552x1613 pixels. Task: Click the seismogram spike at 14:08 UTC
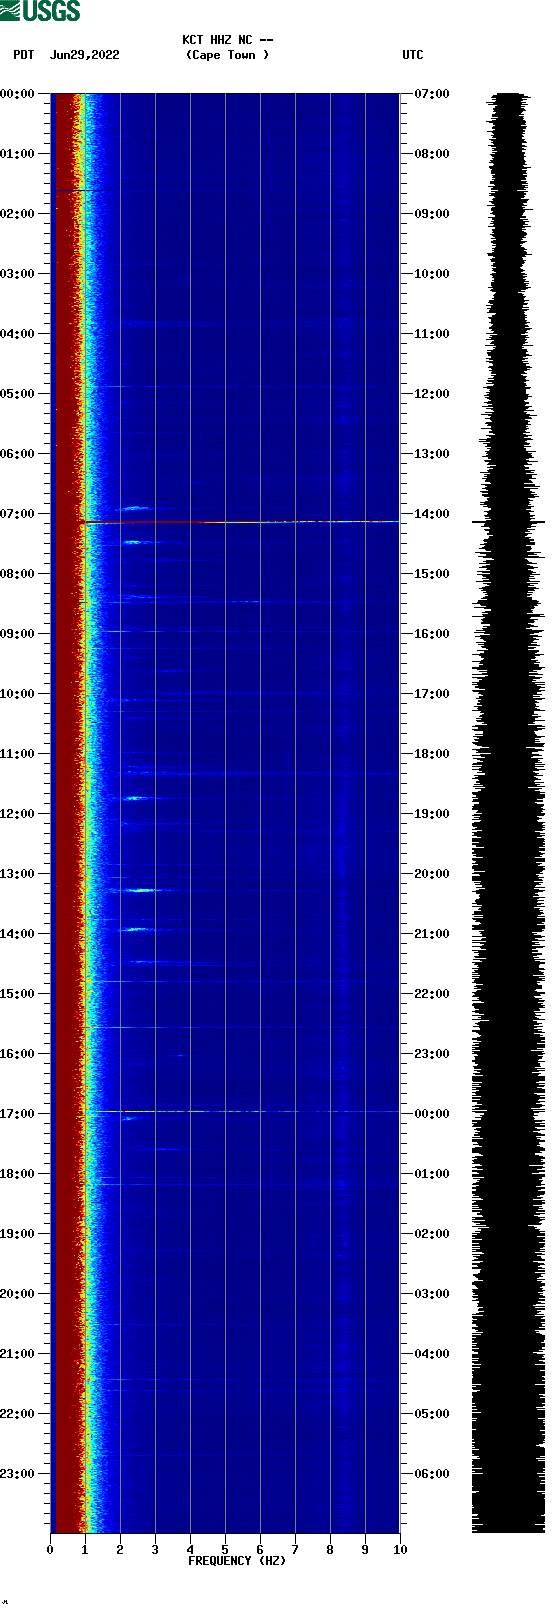(x=508, y=522)
